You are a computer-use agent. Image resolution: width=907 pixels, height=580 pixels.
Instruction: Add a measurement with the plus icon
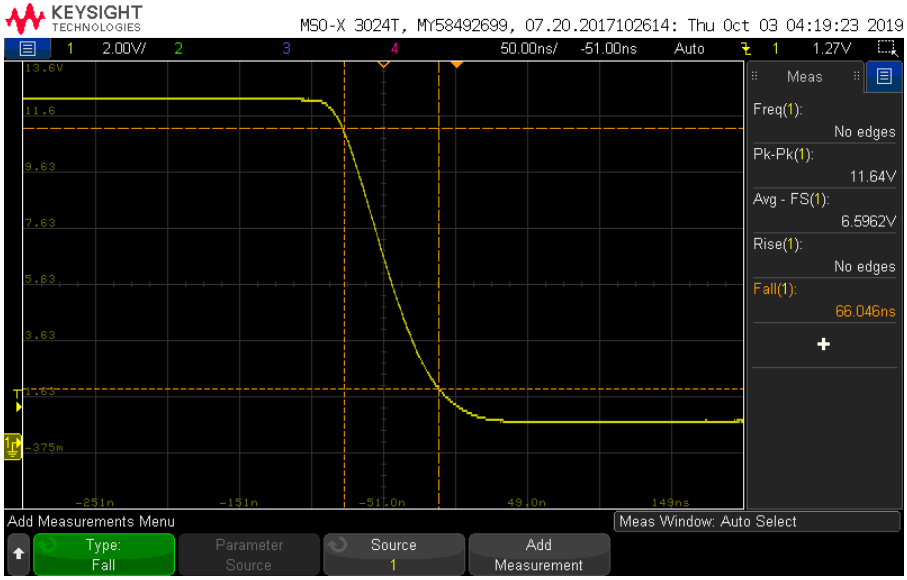coord(824,345)
